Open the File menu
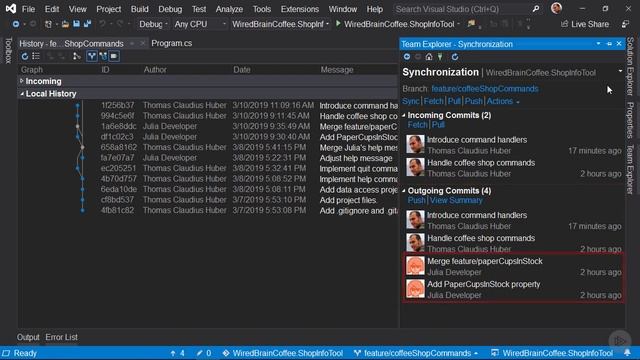This screenshot has height=360, width=640. [x=28, y=9]
